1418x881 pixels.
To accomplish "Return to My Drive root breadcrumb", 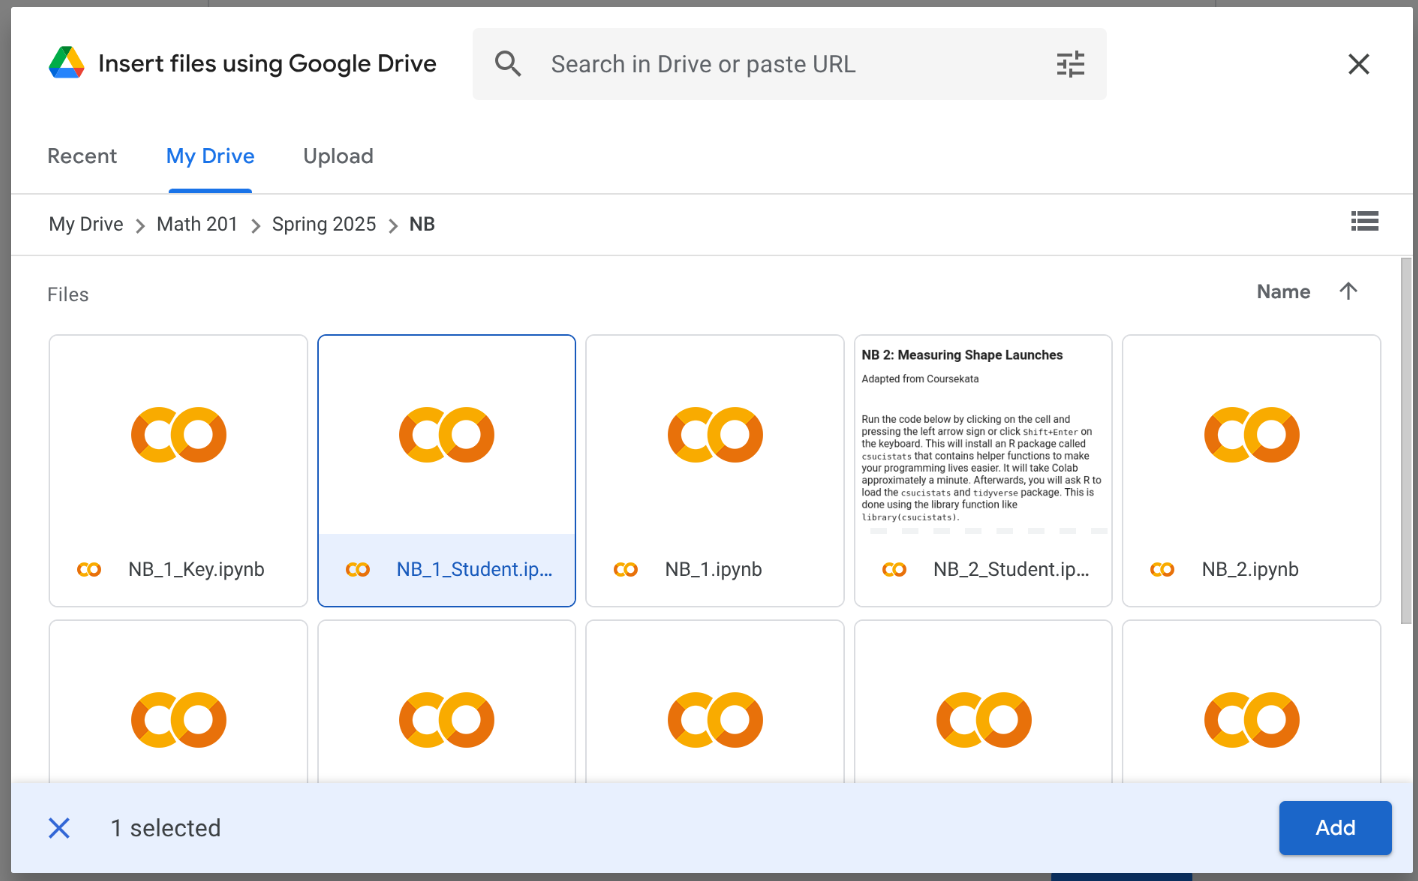I will pyautogui.click(x=86, y=224).
